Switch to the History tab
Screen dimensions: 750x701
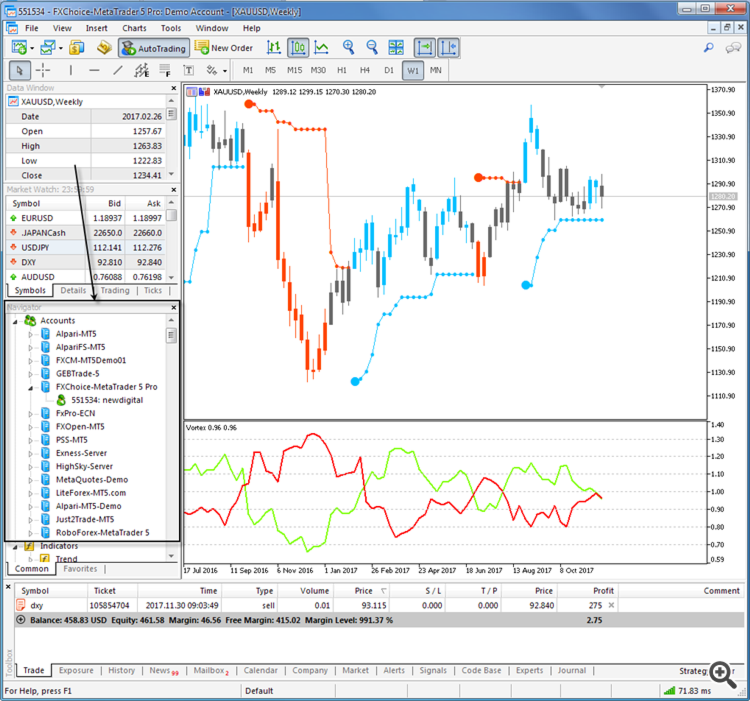[121, 670]
